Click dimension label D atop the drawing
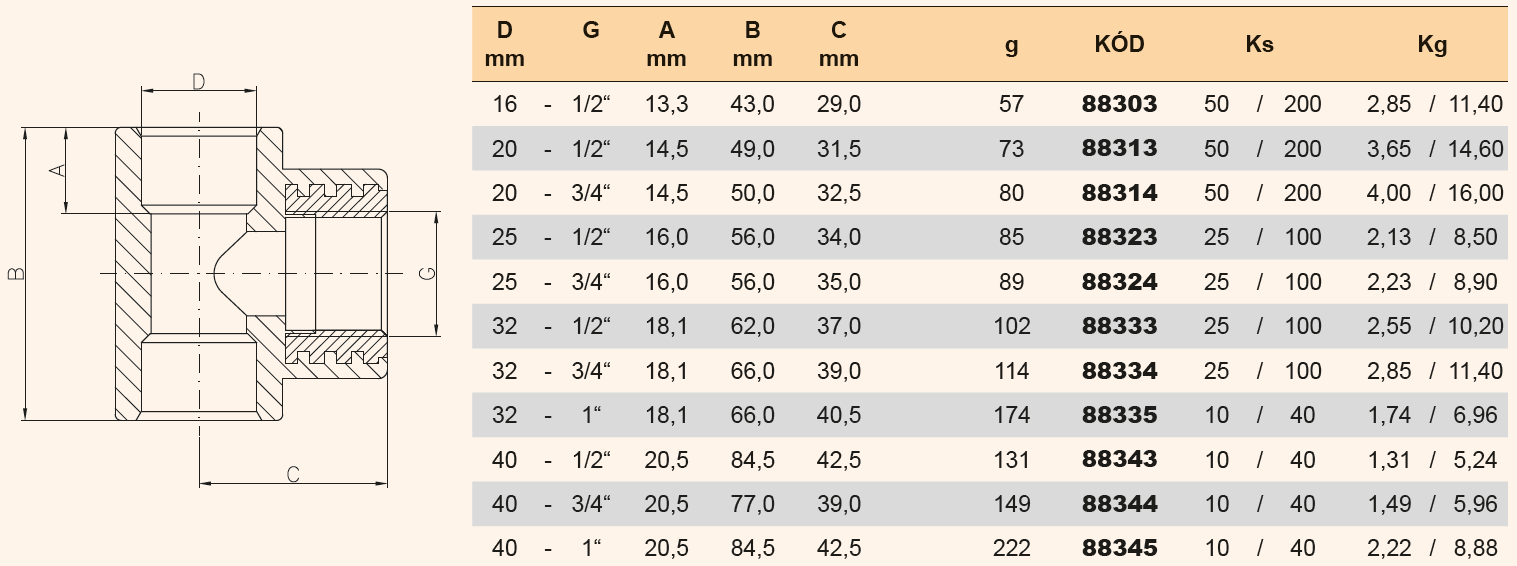Viewport: 1517px width, 566px height. (198, 81)
